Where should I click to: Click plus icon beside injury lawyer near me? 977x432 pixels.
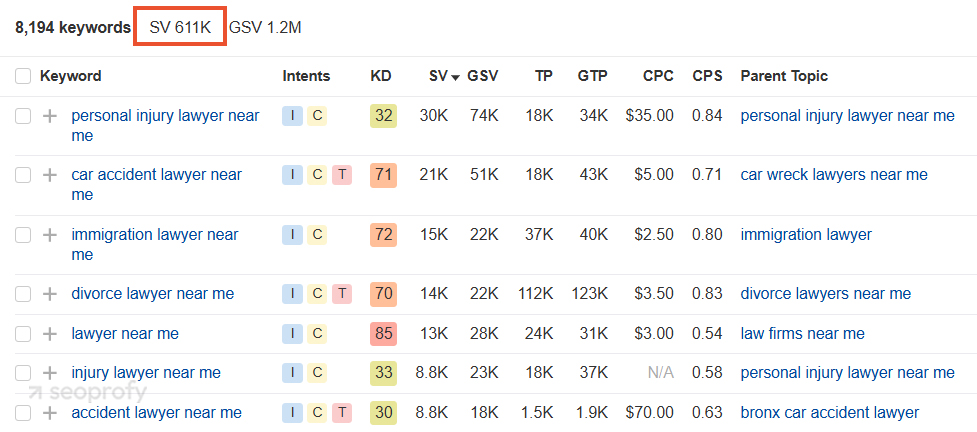(x=50, y=373)
